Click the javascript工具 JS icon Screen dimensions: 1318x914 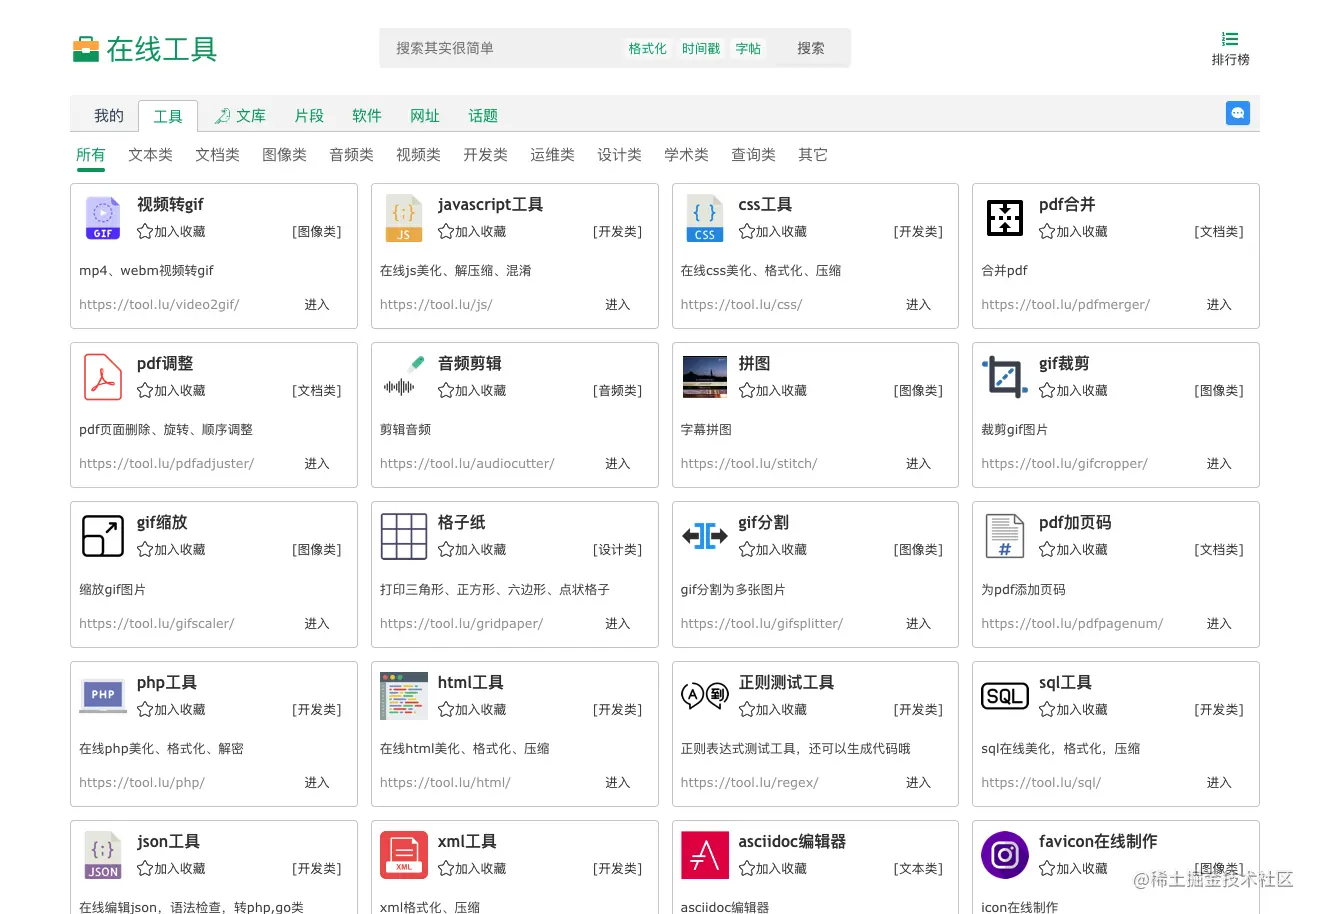point(404,218)
